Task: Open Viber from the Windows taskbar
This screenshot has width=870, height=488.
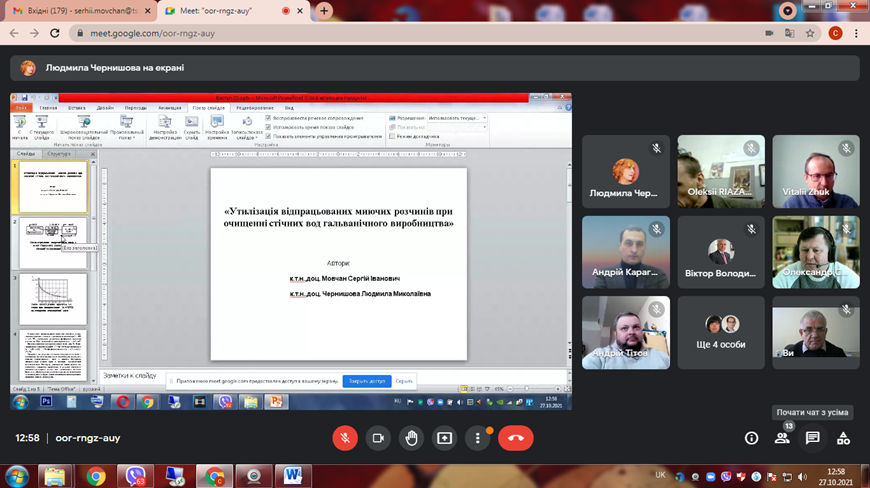Action: [135, 476]
